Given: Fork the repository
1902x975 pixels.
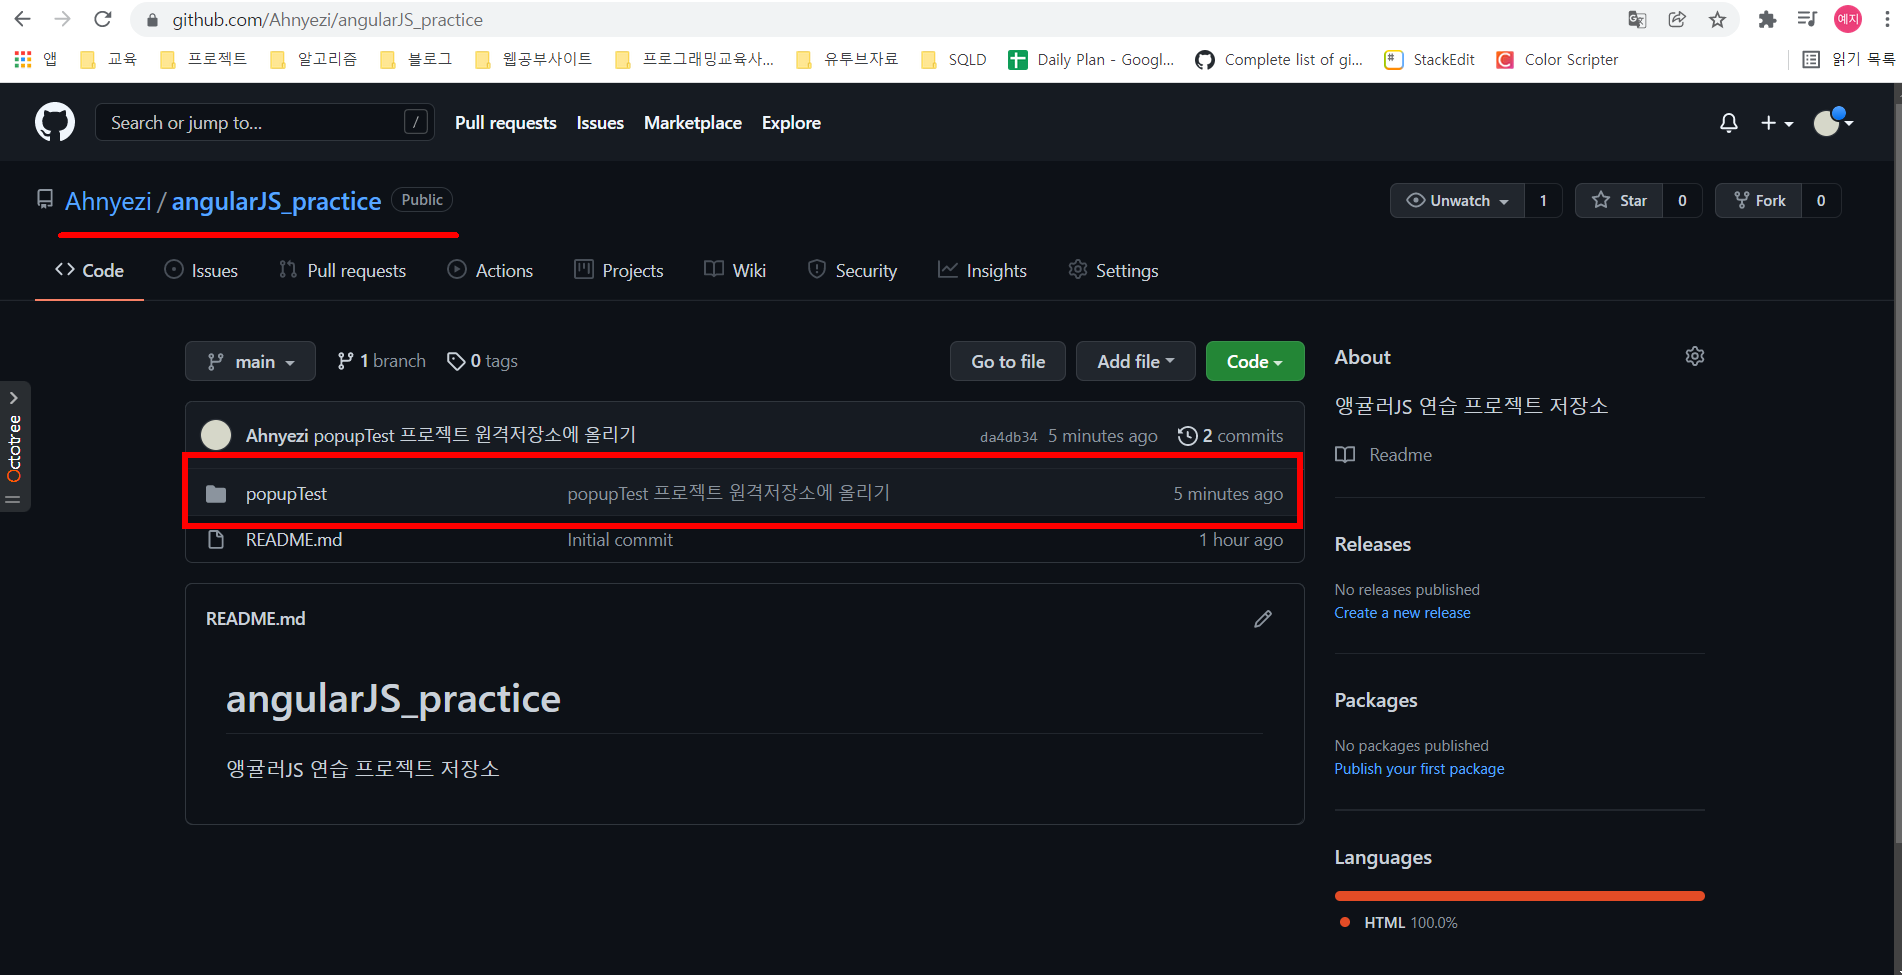Looking at the screenshot, I should 1759,201.
